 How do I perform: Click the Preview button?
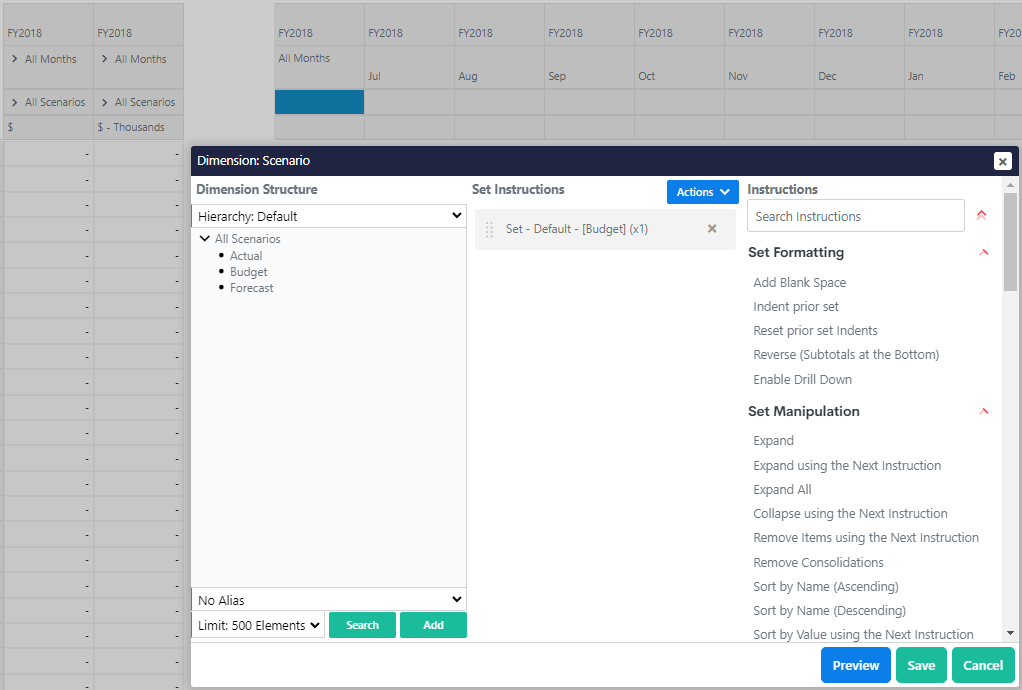pyautogui.click(x=855, y=665)
